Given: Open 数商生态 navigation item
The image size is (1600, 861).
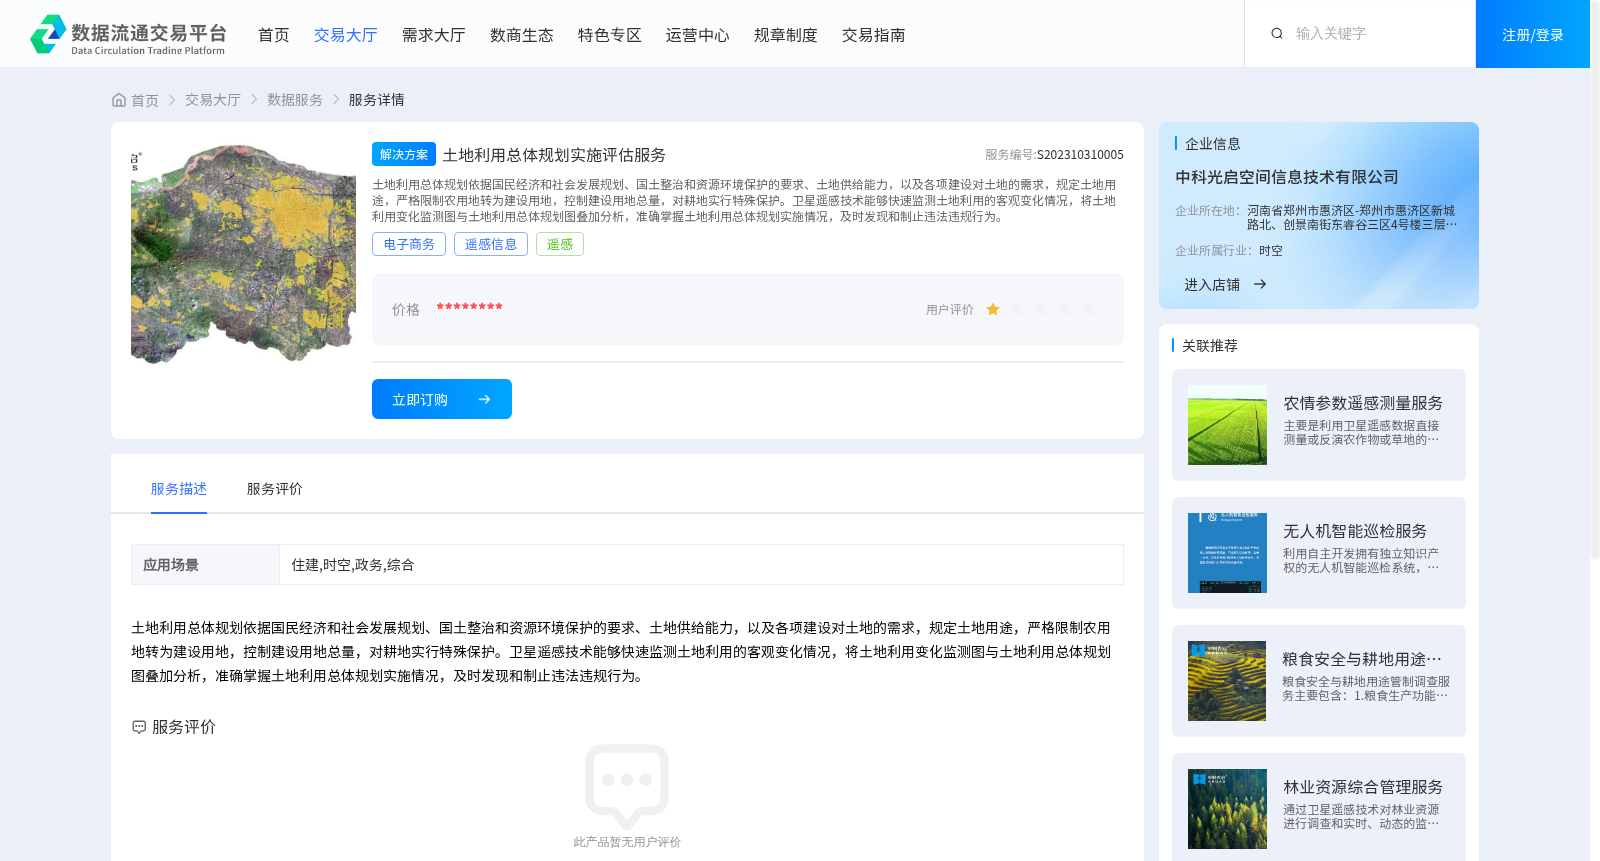Looking at the screenshot, I should click(522, 35).
